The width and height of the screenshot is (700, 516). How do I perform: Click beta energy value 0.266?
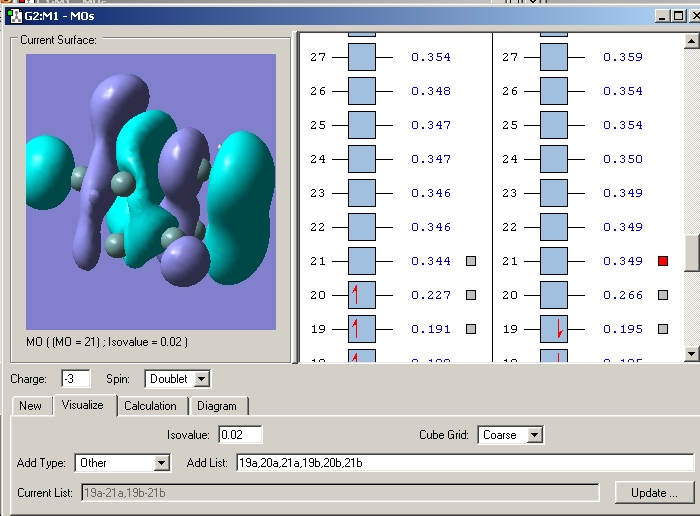pos(623,295)
